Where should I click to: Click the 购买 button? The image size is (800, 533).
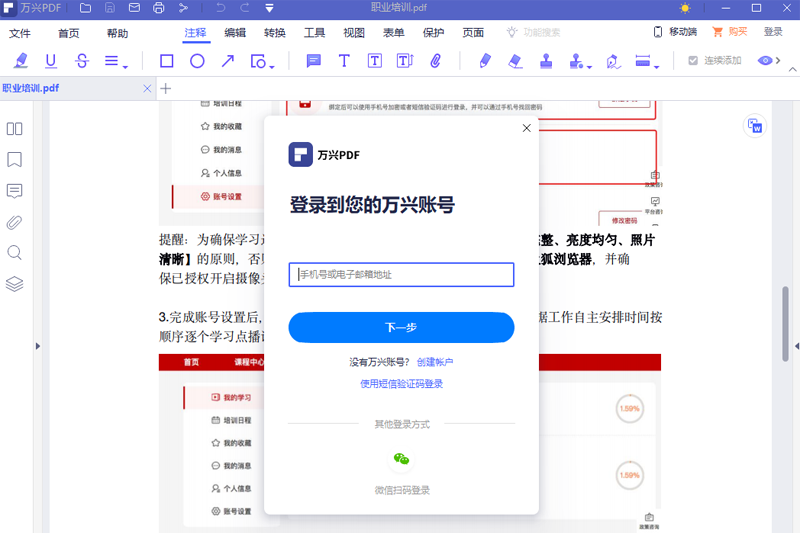pos(730,32)
